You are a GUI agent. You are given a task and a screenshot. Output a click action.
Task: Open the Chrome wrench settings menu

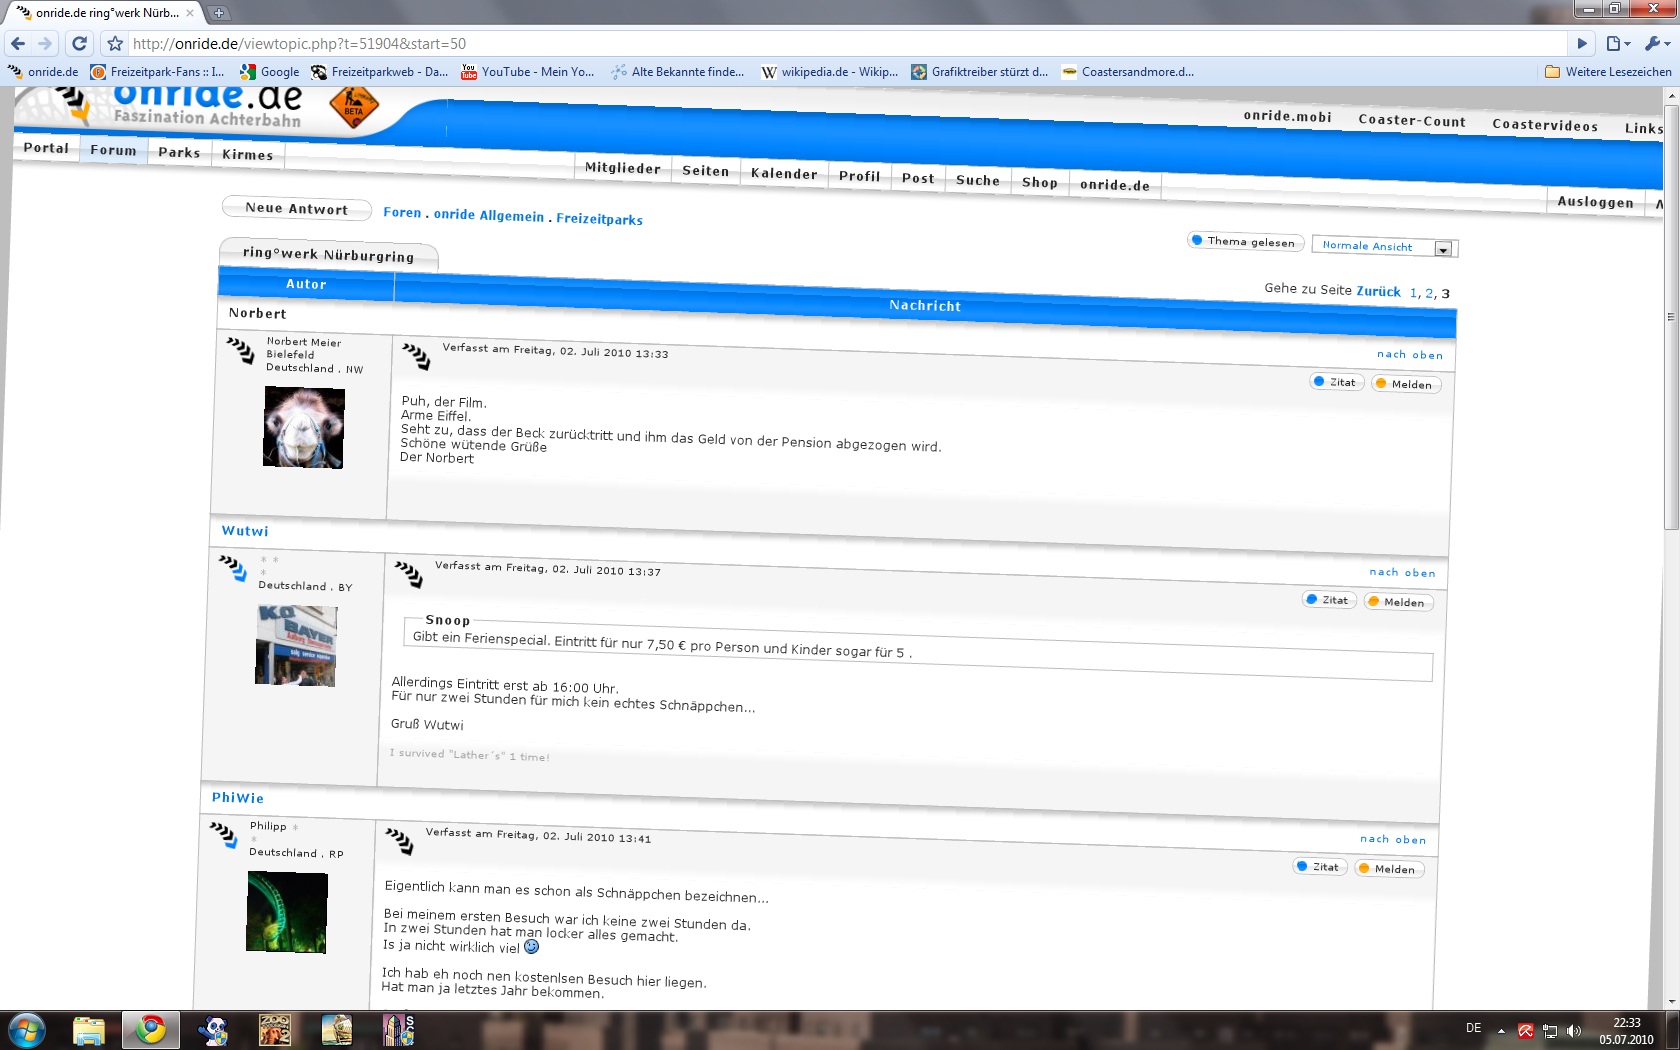(x=1655, y=43)
